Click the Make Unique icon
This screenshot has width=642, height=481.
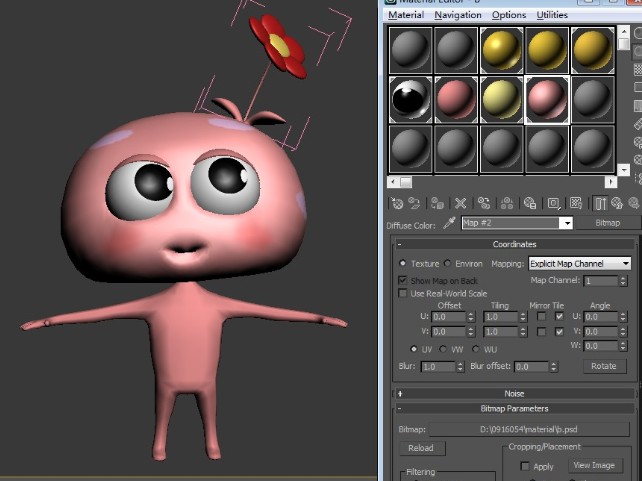(x=507, y=203)
